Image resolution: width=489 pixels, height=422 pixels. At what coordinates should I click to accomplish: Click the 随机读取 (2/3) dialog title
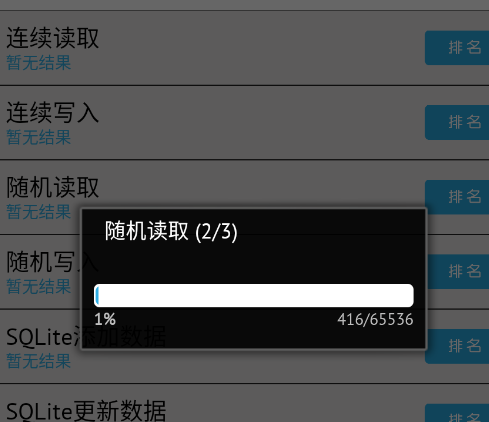(x=171, y=231)
